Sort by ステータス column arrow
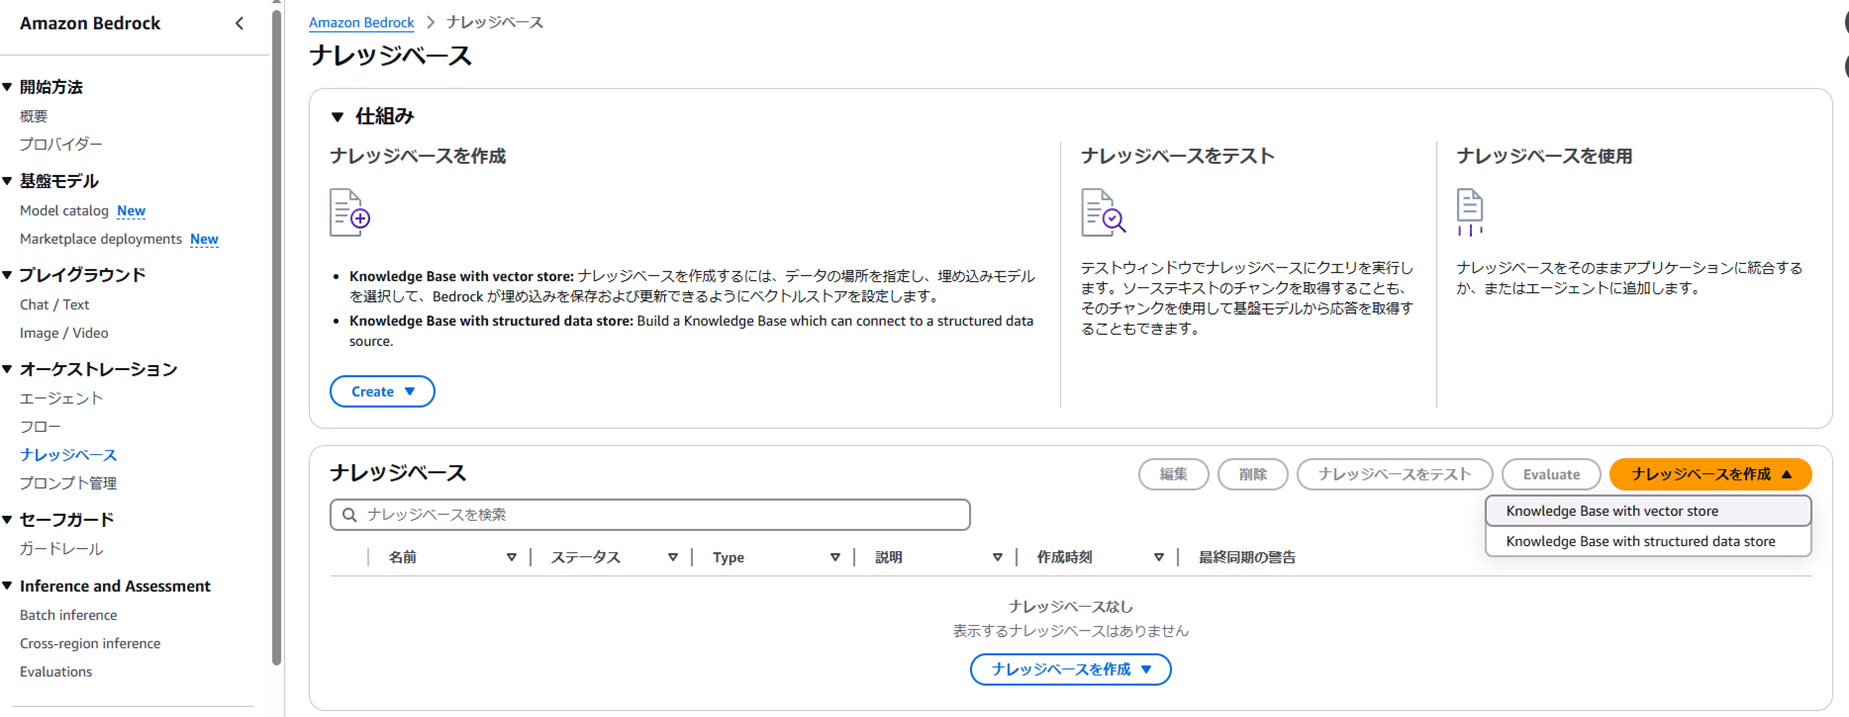Image resolution: width=1849 pixels, height=717 pixels. (673, 557)
